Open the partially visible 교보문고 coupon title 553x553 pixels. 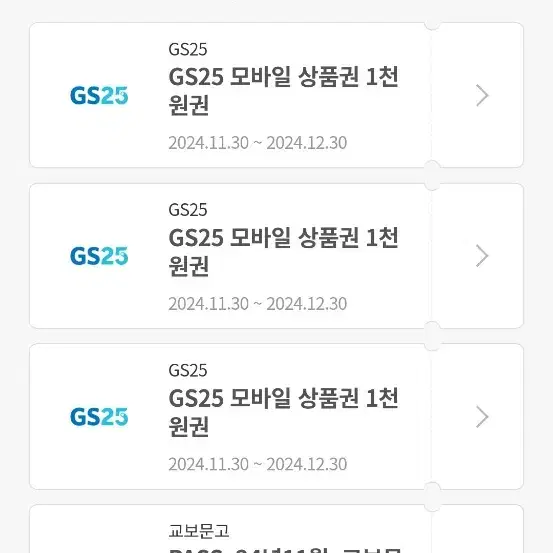pos(285,550)
